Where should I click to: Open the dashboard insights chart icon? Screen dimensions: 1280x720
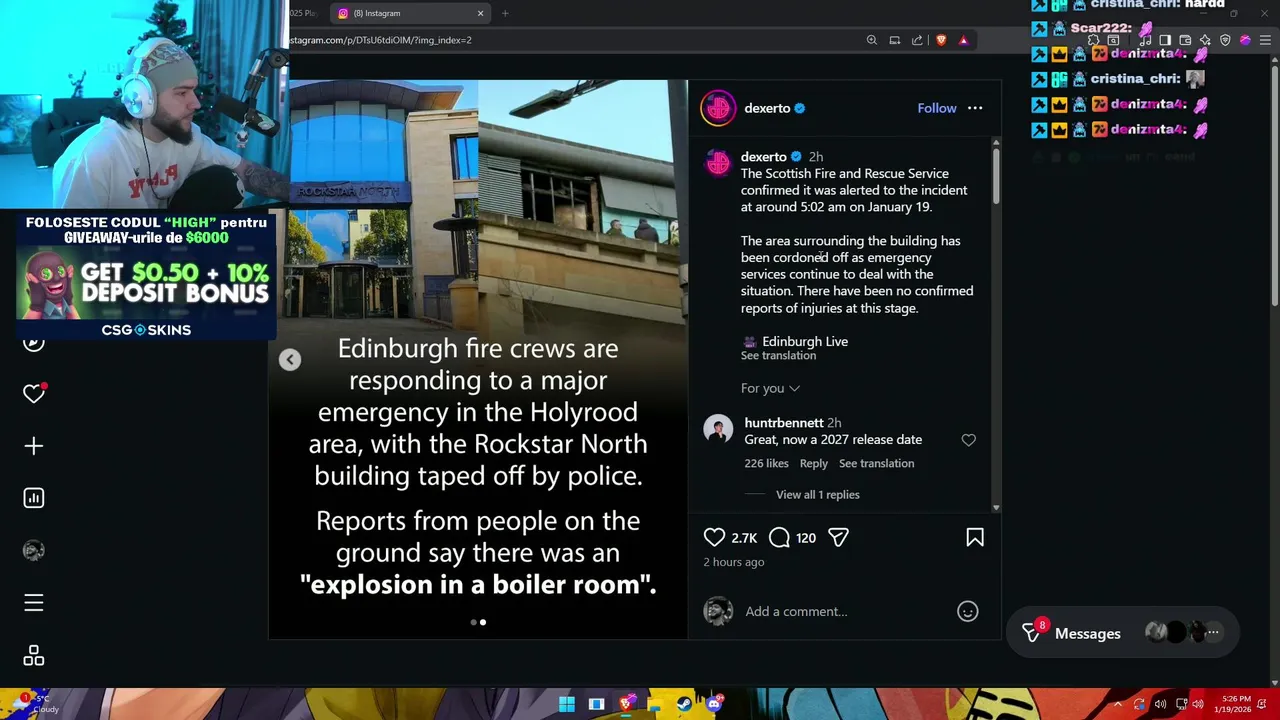pyautogui.click(x=34, y=498)
